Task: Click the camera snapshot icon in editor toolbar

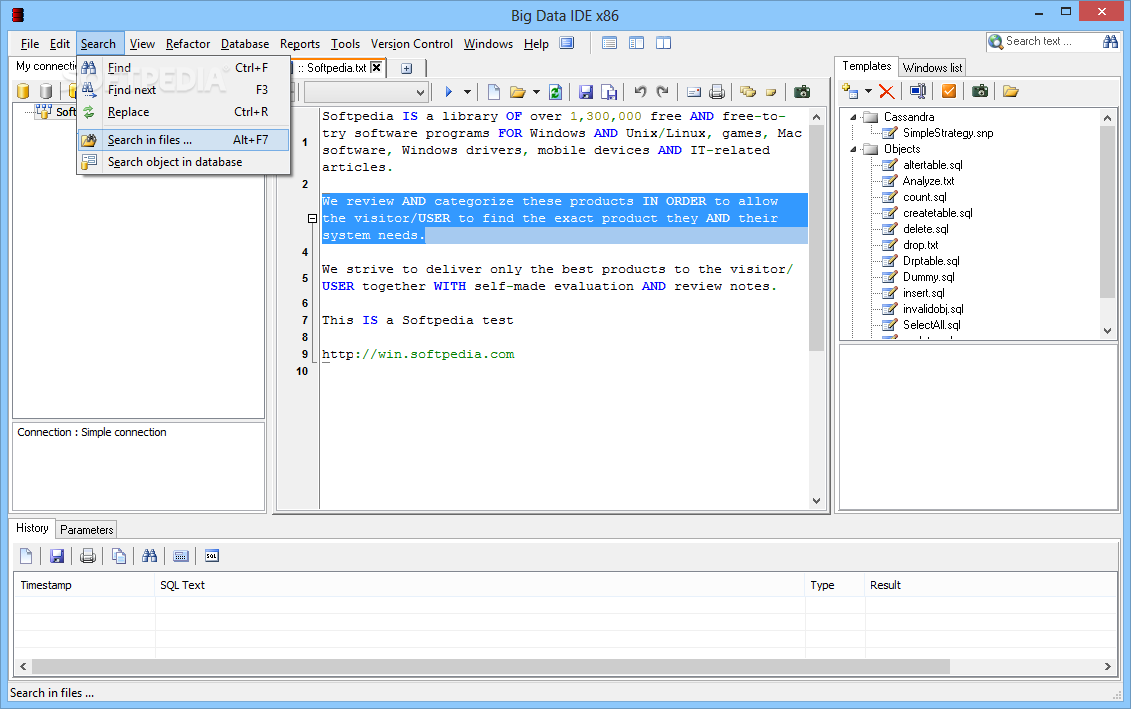Action: [801, 92]
